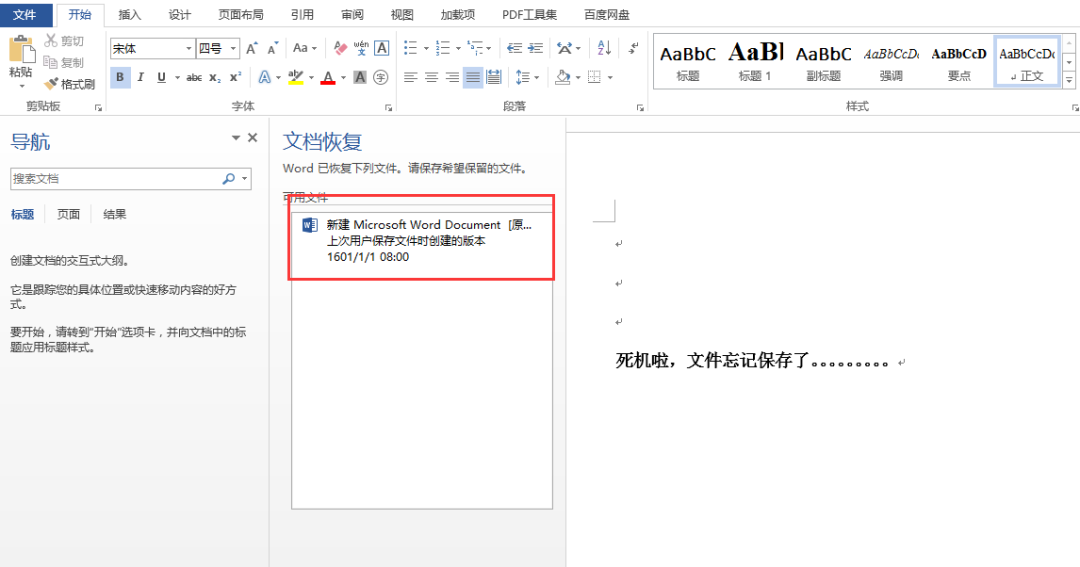Open the navigation pane options arrow

tap(236, 138)
